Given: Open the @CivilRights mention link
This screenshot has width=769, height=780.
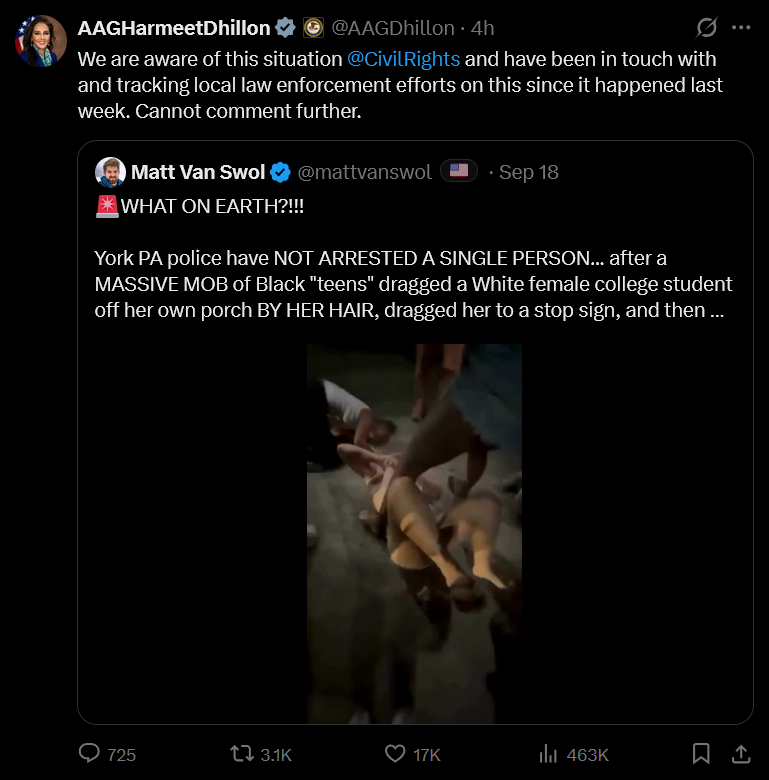Looking at the screenshot, I should tap(403, 59).
